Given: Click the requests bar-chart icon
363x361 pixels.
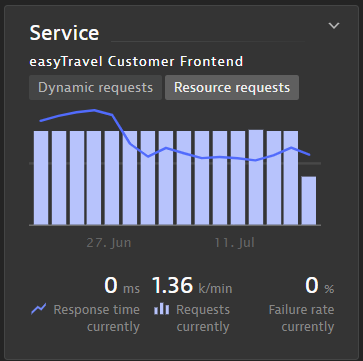Looking at the screenshot, I should click(x=162, y=309).
